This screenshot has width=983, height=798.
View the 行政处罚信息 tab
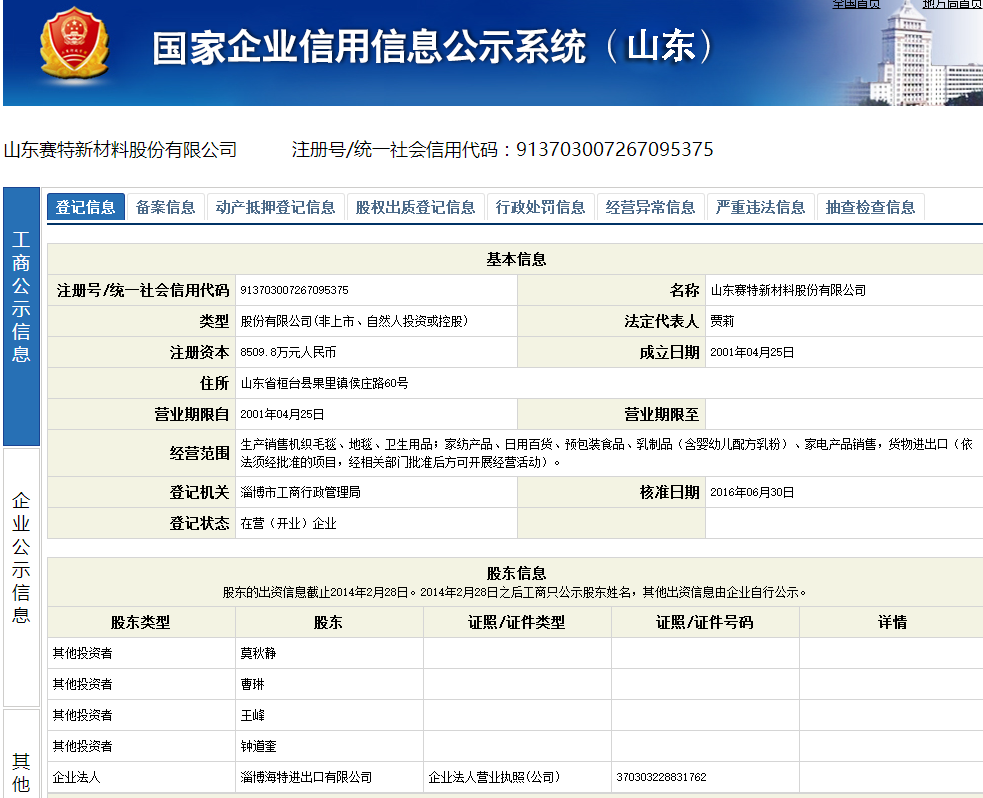click(x=541, y=207)
